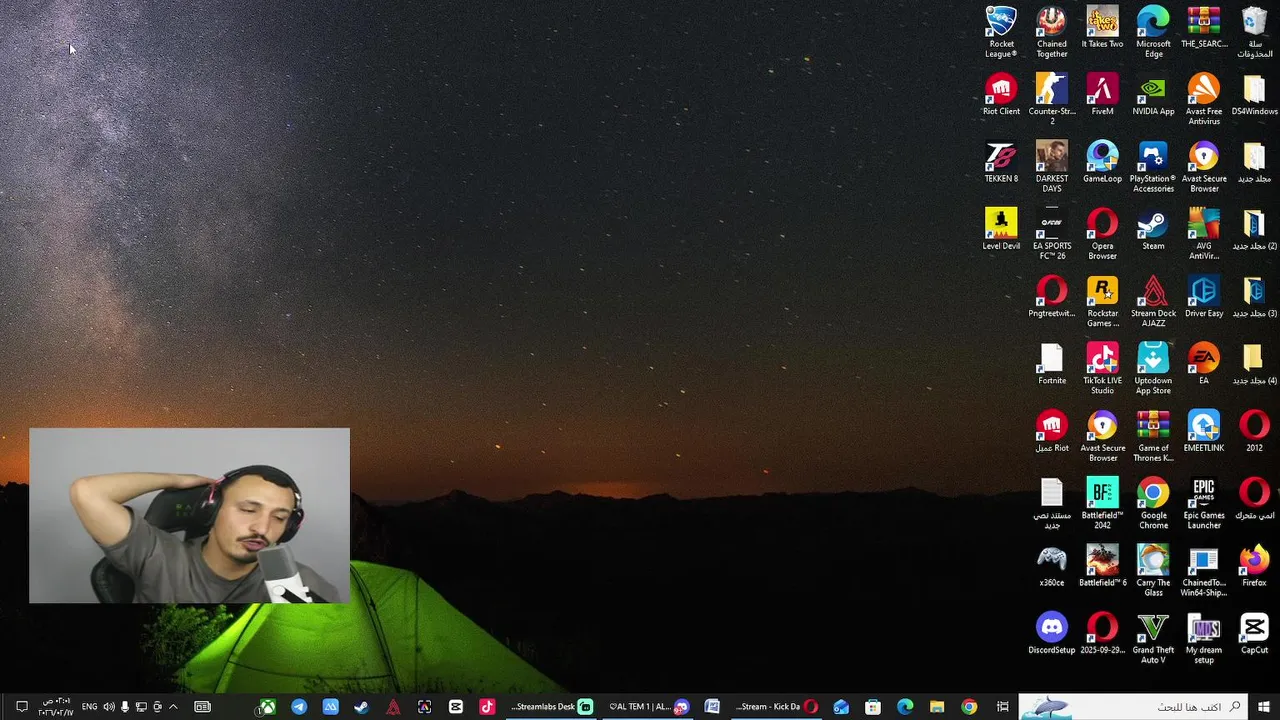Open Task View on the taskbar

(x=1002, y=707)
